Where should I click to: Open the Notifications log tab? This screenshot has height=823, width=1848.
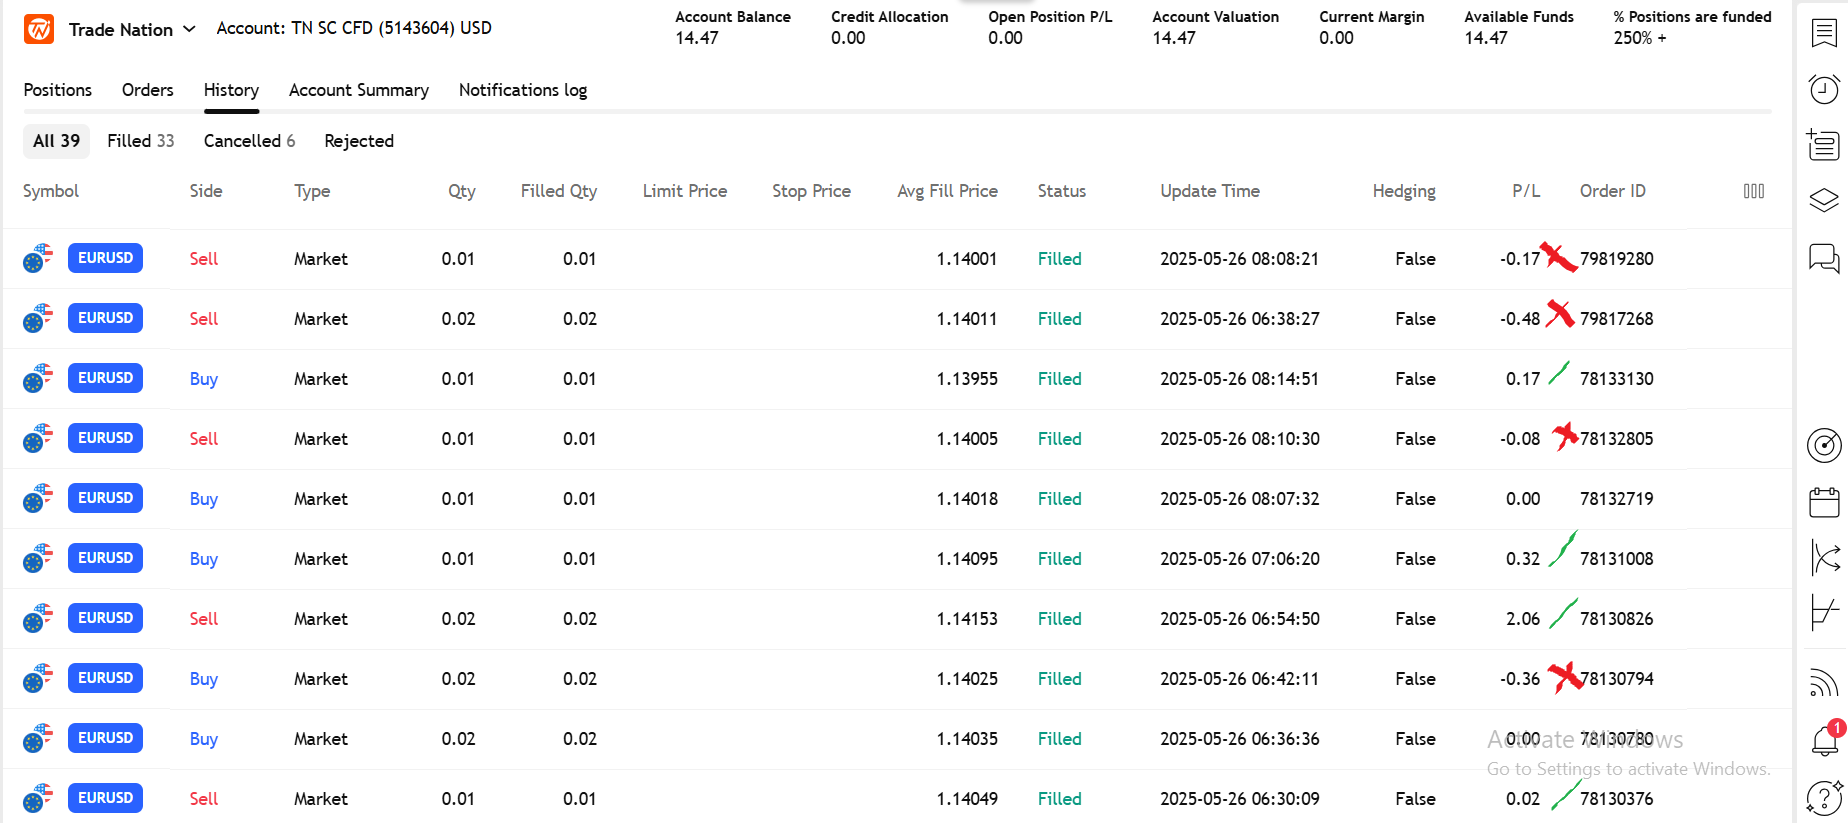coord(522,90)
